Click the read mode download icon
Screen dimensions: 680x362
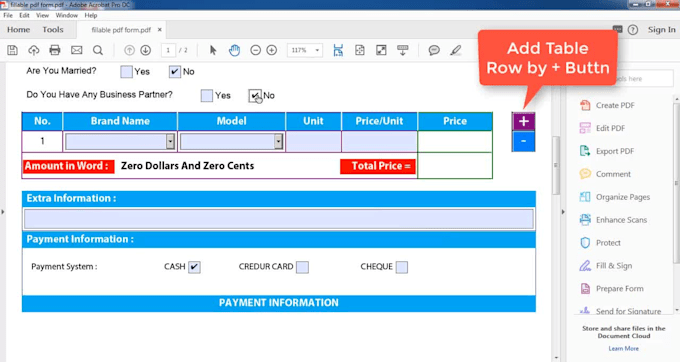tap(402, 50)
